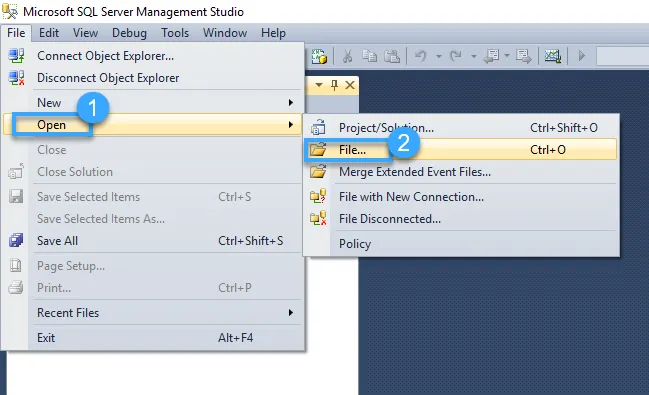Click the SSMS application icon in title bar

point(10,11)
